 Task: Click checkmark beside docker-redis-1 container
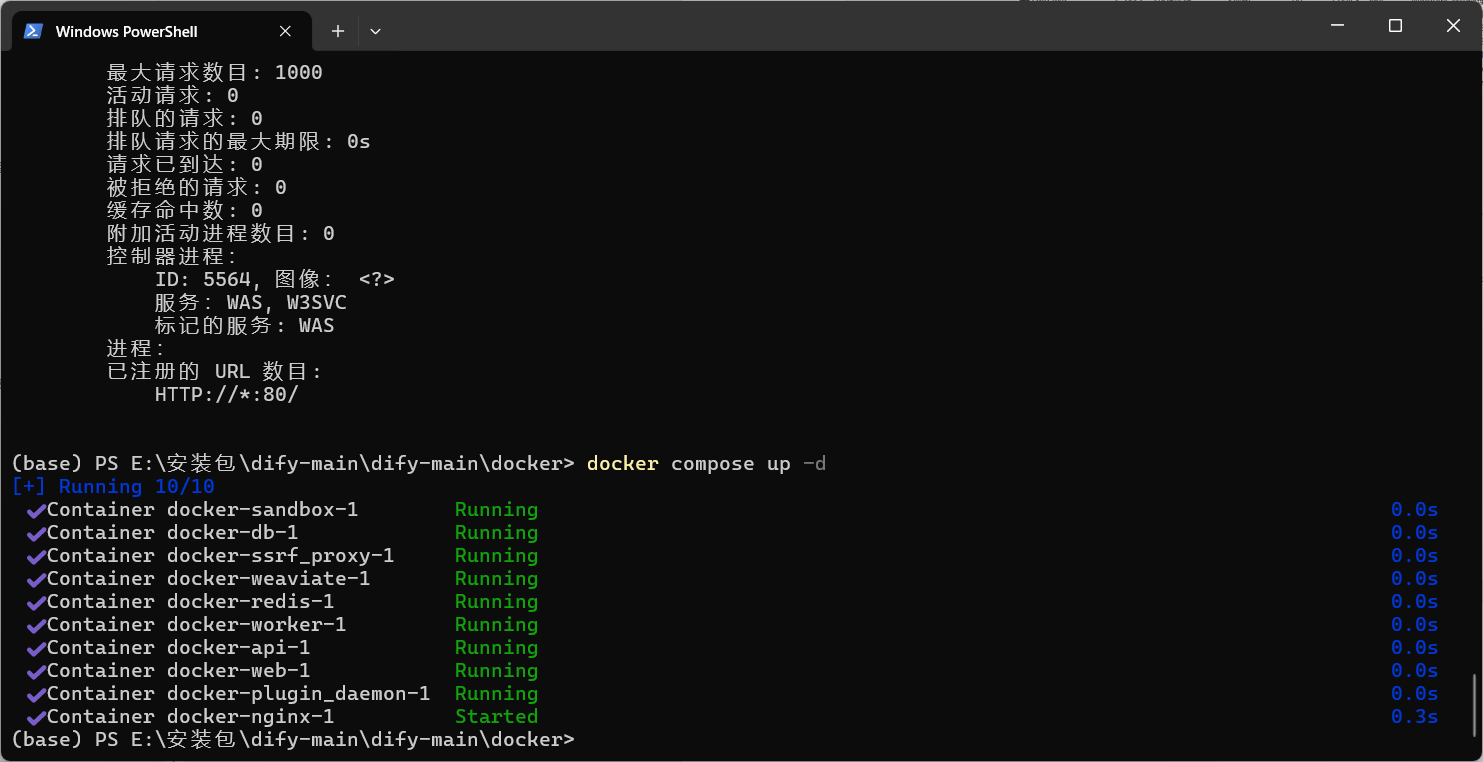pyautogui.click(x=36, y=602)
